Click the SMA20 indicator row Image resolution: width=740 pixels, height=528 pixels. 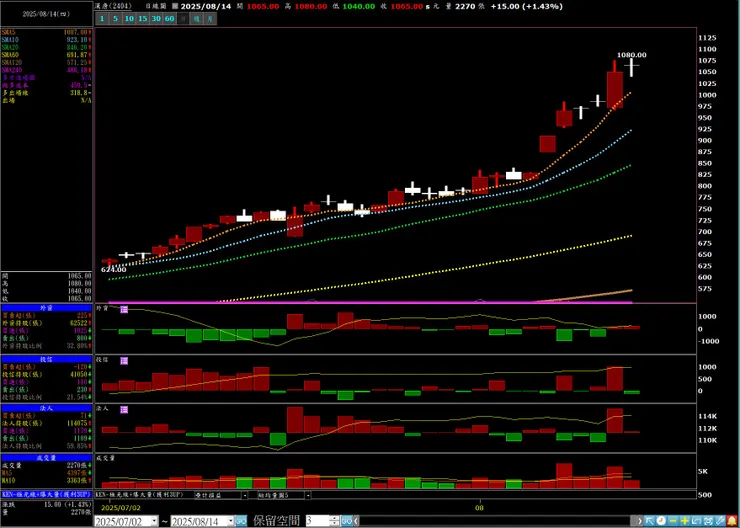46,47
